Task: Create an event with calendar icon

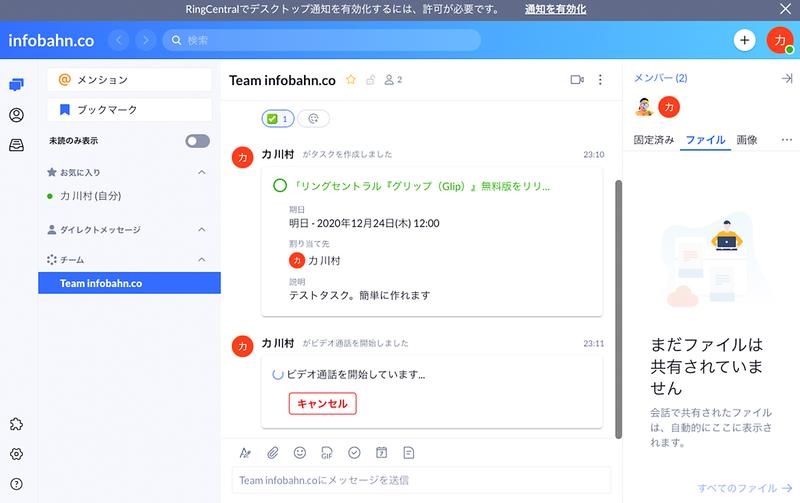Action: click(x=381, y=453)
